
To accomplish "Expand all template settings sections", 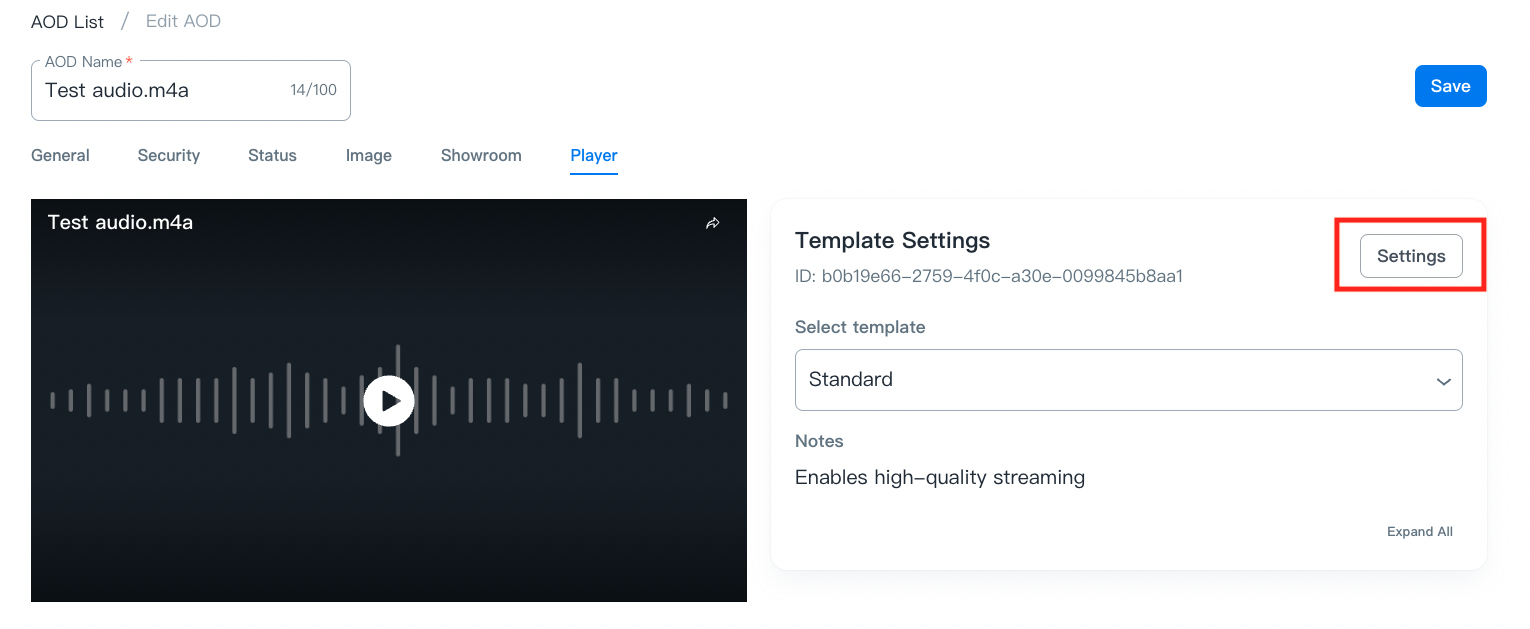I will (1419, 532).
